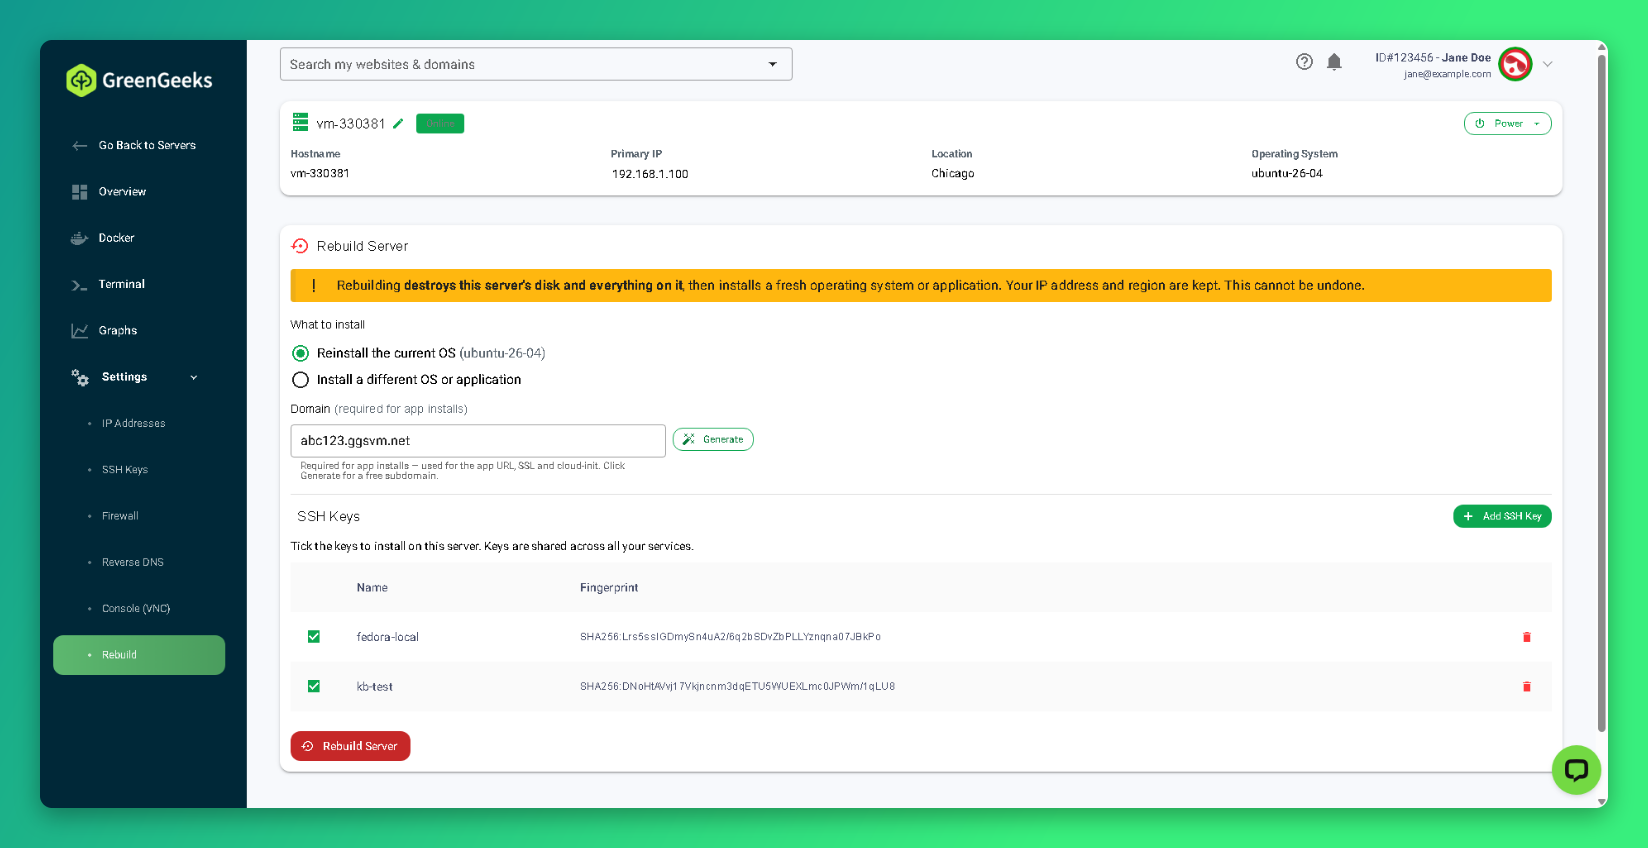This screenshot has height=848, width=1648.
Task: Click the Go Back to Servers arrow icon
Action: [x=80, y=146]
